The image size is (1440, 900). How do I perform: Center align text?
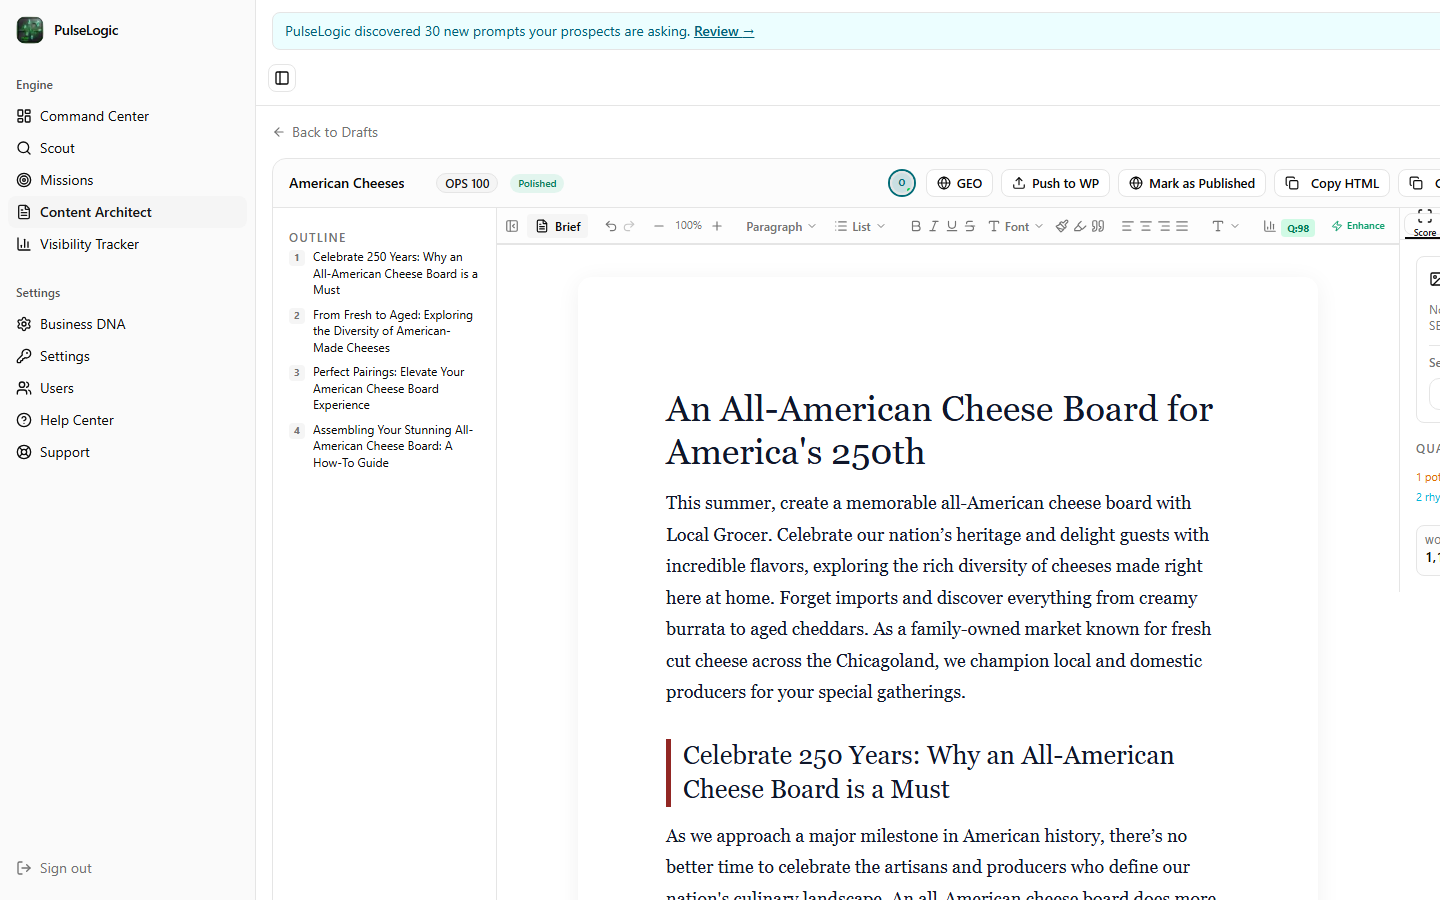tap(1146, 226)
